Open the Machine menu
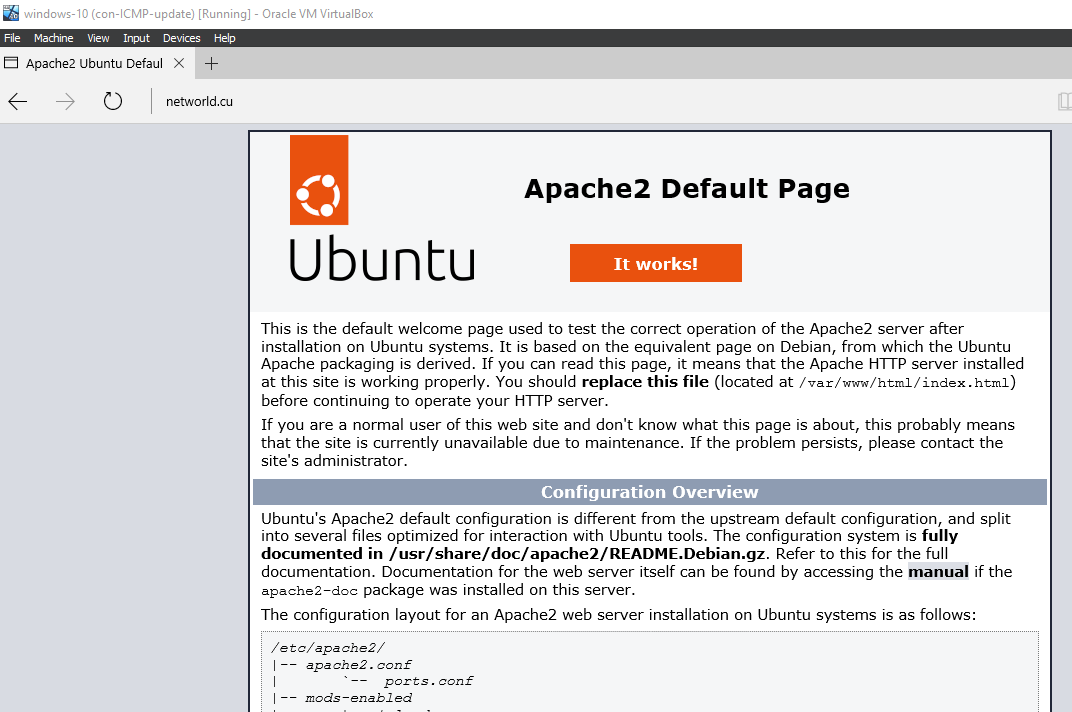The image size is (1072, 712). [x=53, y=38]
